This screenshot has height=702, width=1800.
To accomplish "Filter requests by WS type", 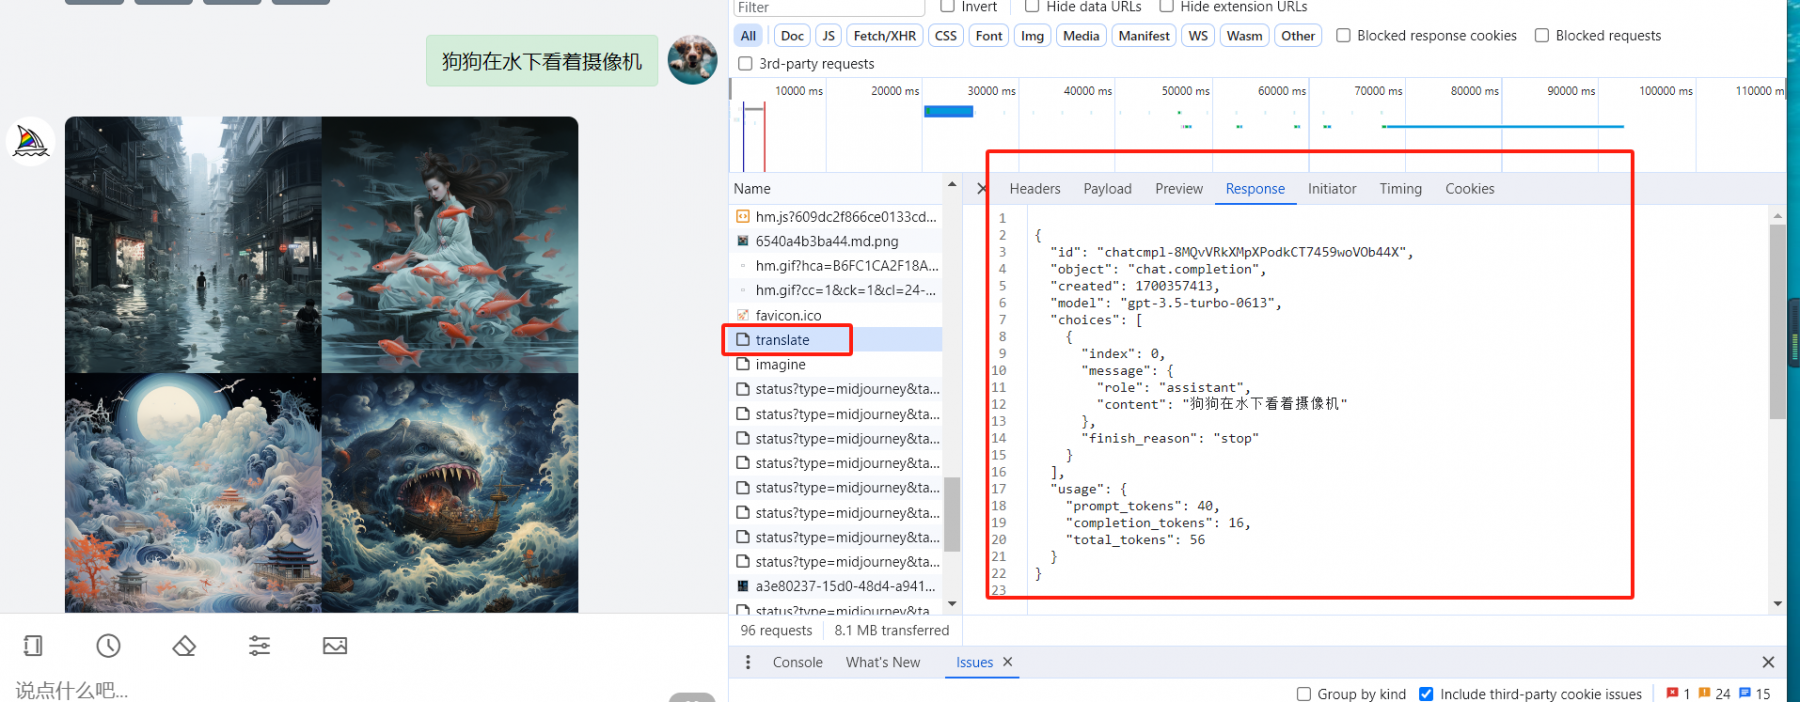I will point(1198,36).
